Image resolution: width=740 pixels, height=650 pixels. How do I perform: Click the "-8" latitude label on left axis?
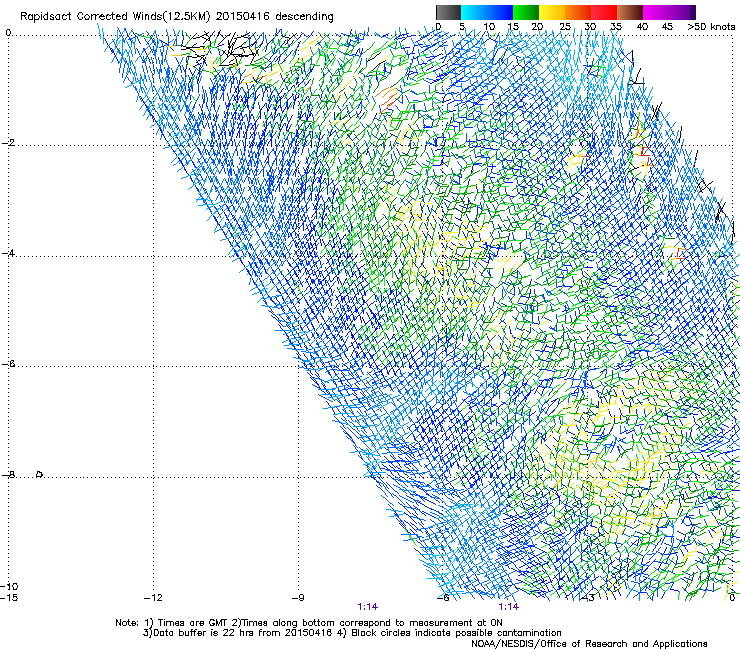[x=8, y=474]
